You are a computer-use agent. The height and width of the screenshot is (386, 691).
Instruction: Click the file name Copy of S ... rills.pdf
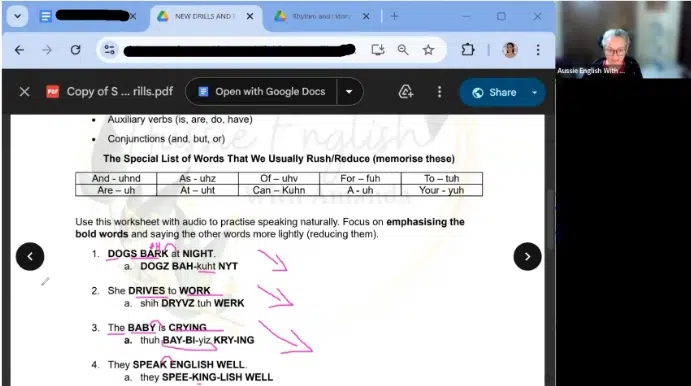coord(119,92)
